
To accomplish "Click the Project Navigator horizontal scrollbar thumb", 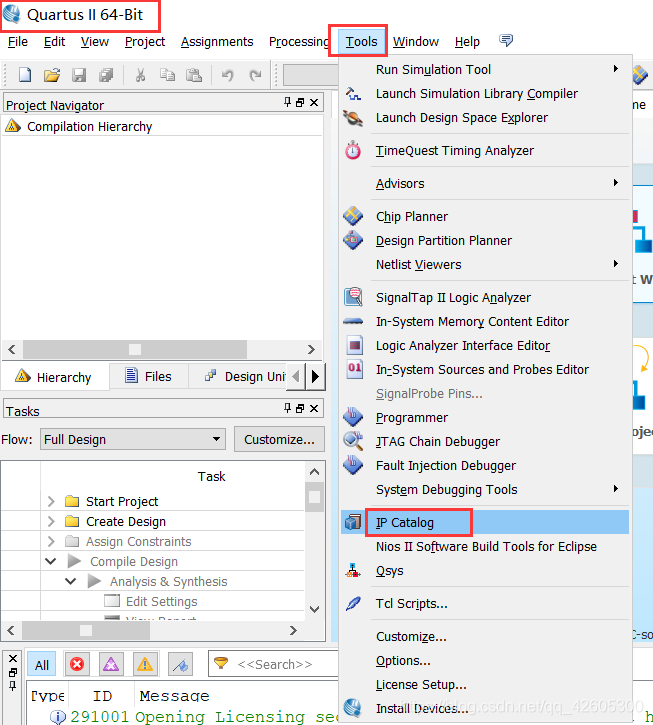I will tap(135, 349).
